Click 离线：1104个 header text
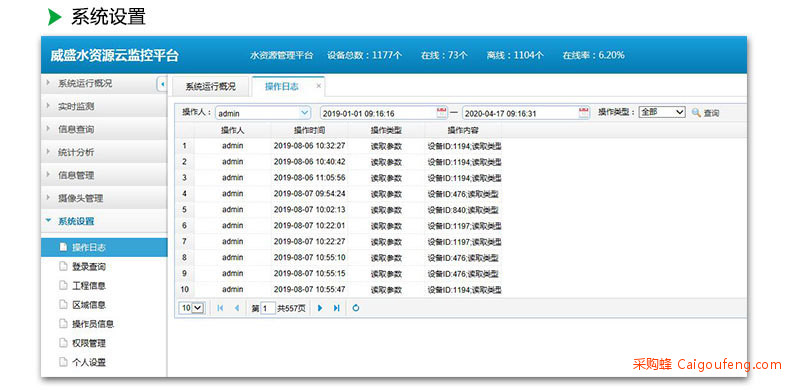 point(515,55)
